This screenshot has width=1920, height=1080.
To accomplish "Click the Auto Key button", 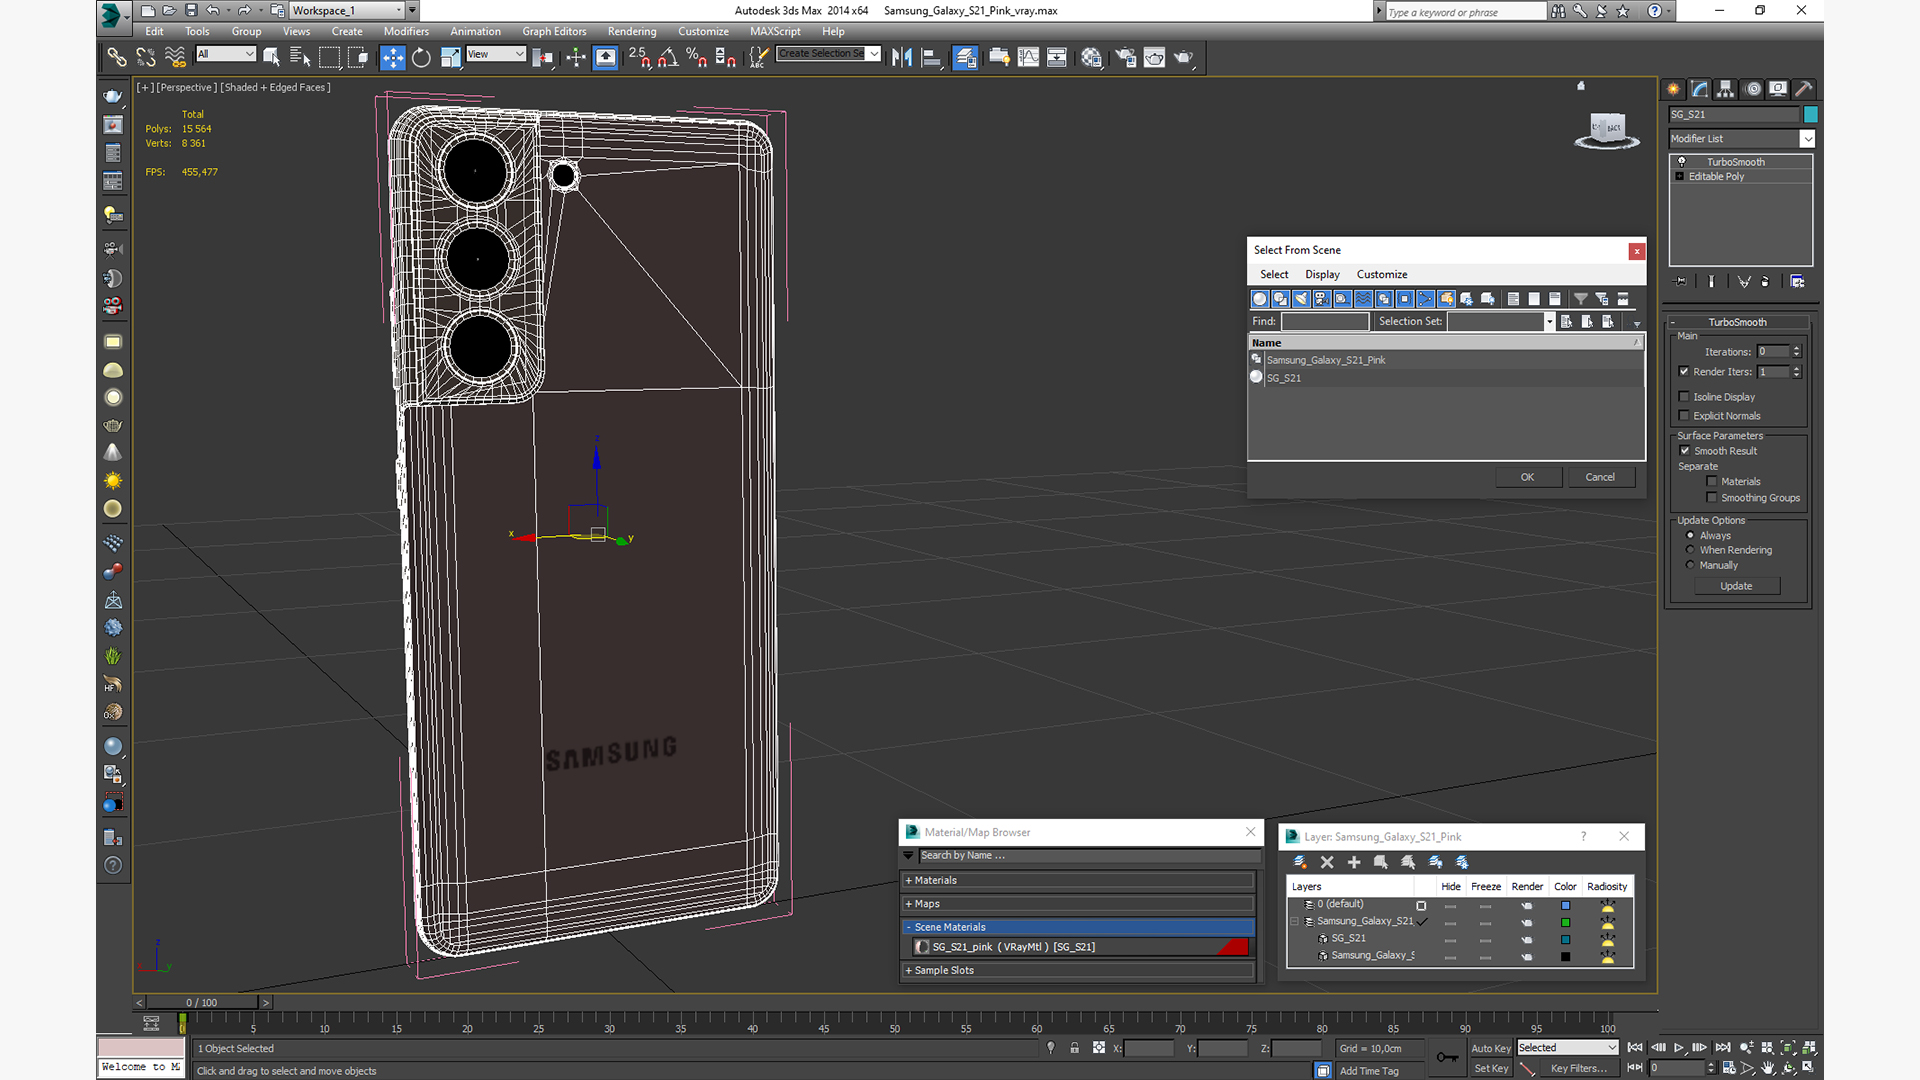I will tap(1490, 1048).
